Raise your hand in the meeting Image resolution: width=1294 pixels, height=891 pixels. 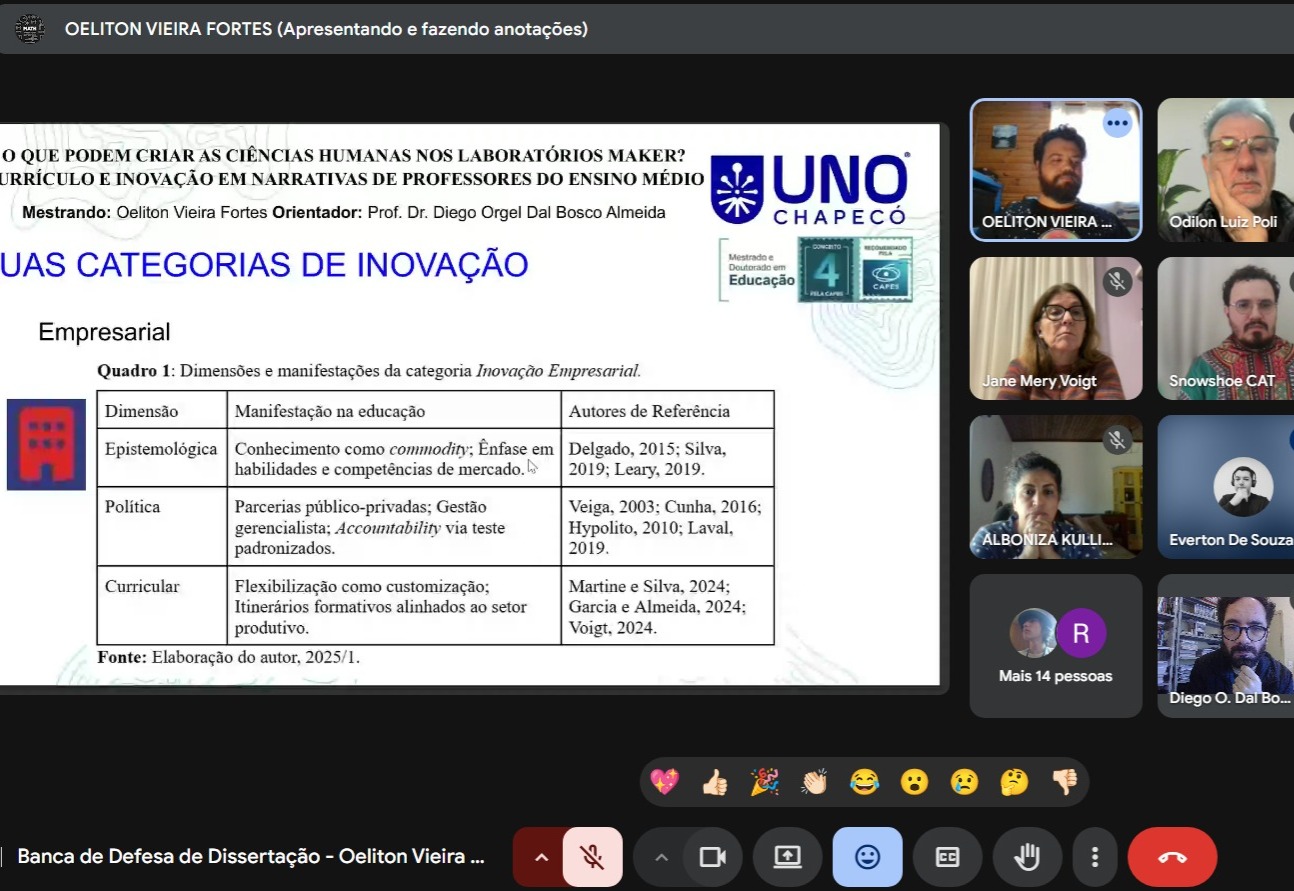[1027, 857]
